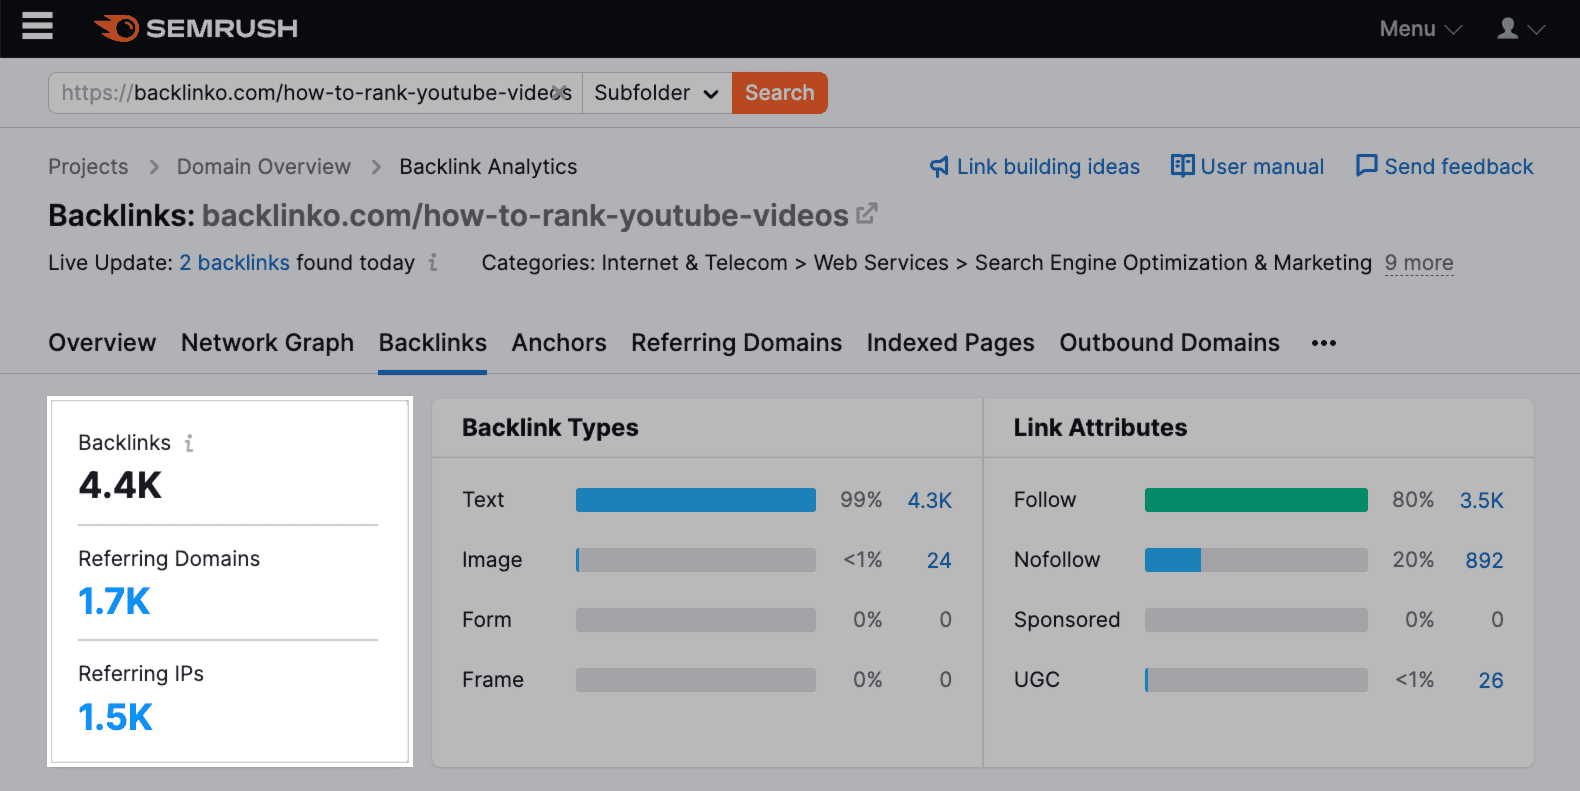Viewport: 1580px width, 791px height.
Task: Click the Search Engine Optimization & Marketing category text
Action: (x=1173, y=263)
